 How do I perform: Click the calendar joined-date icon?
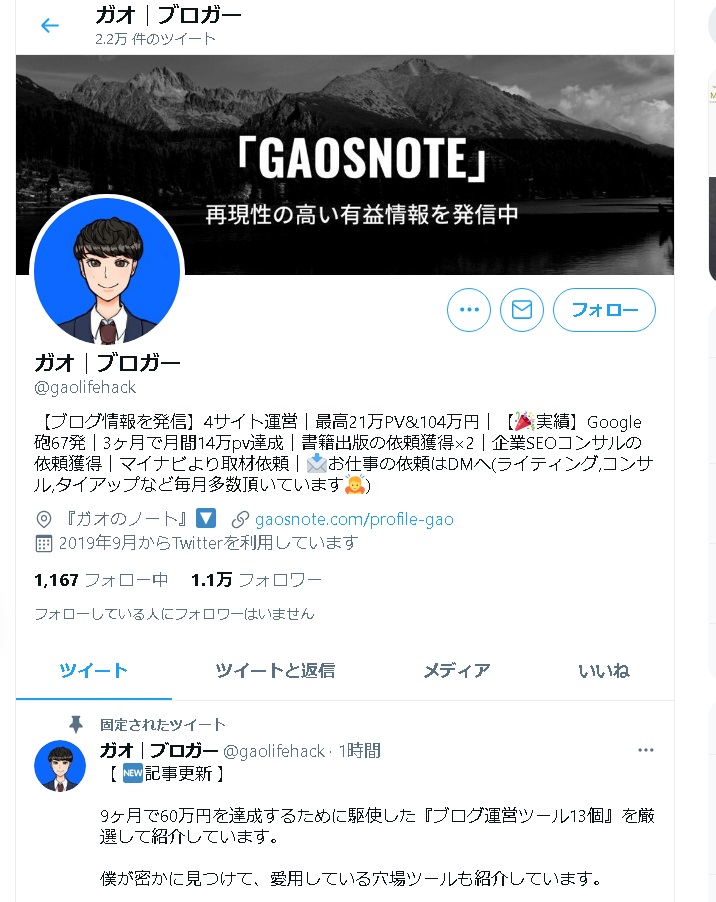tap(44, 544)
